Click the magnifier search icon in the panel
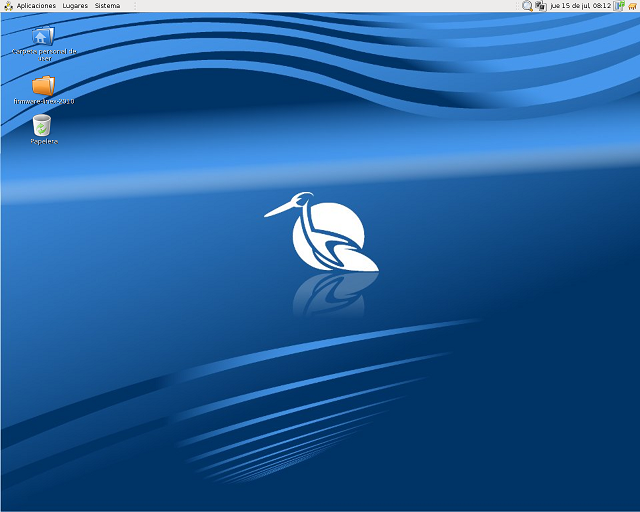This screenshot has height=512, width=640. pos(527,6)
